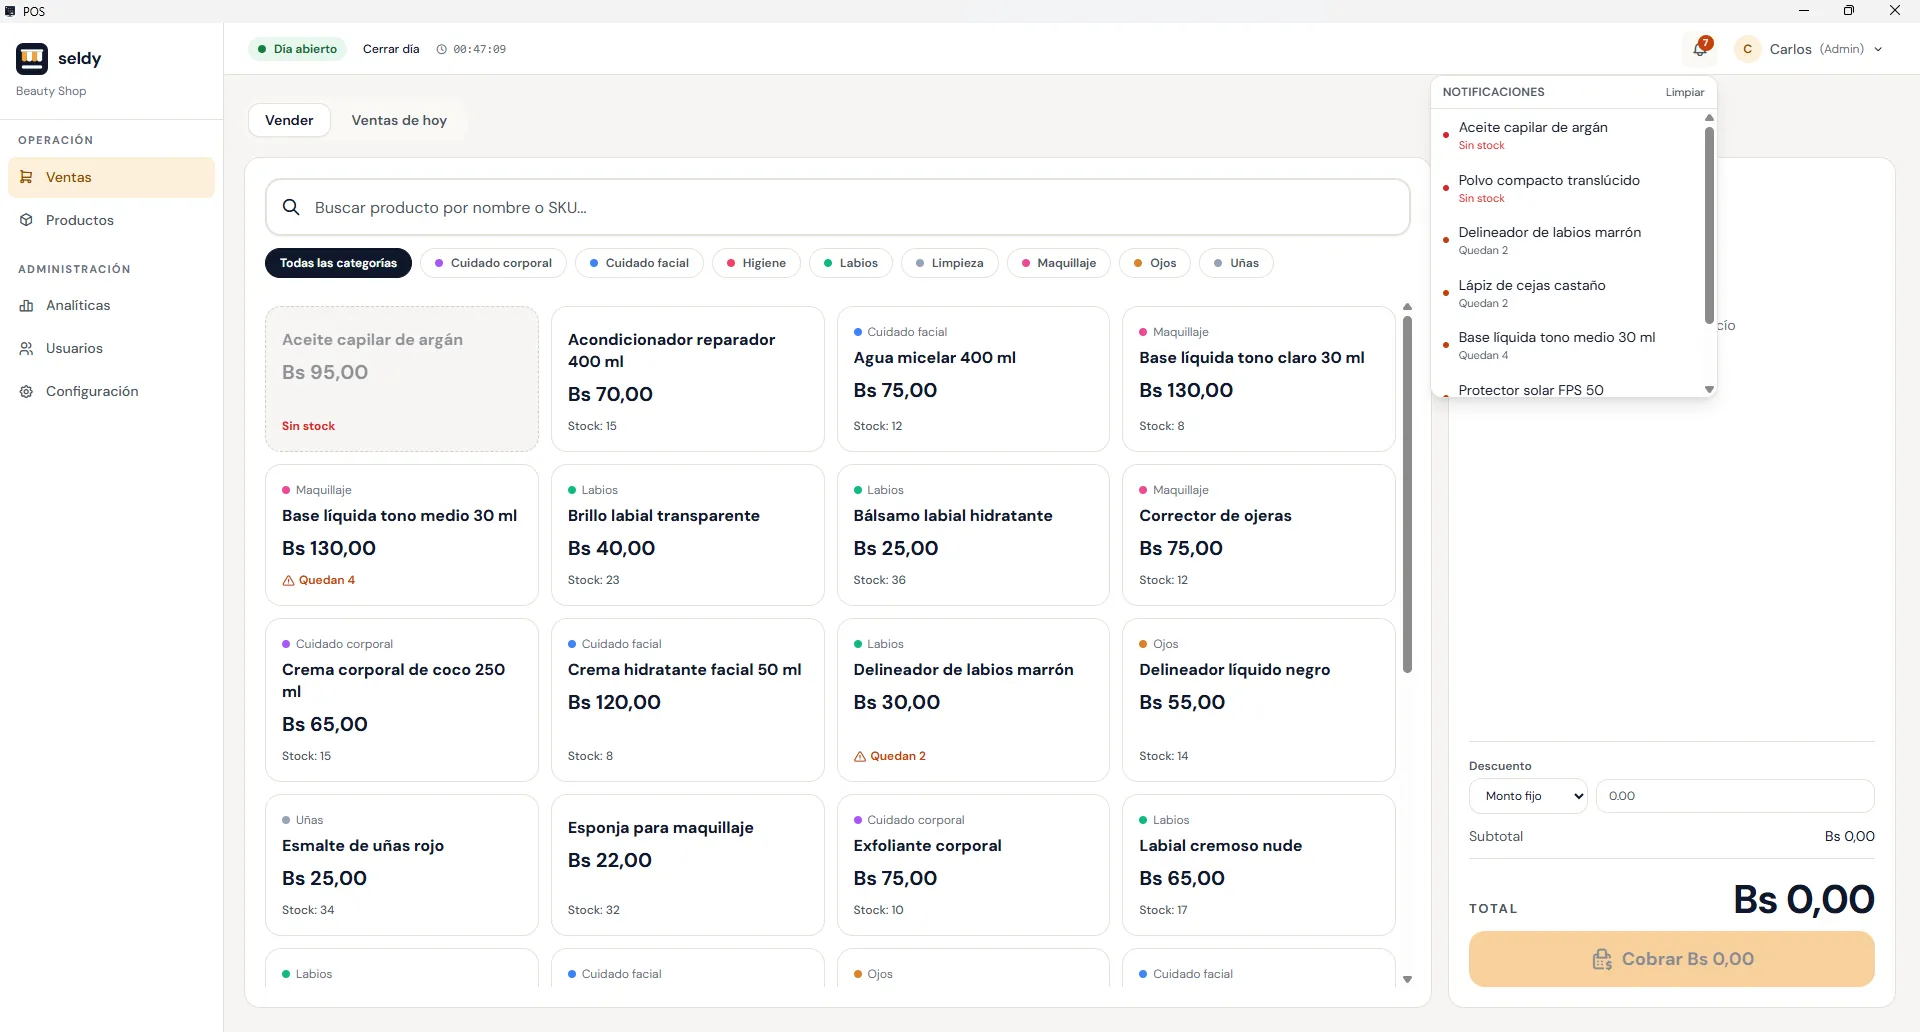1920x1032 pixels.
Task: Filter by Cuidado corporal category
Action: point(493,263)
